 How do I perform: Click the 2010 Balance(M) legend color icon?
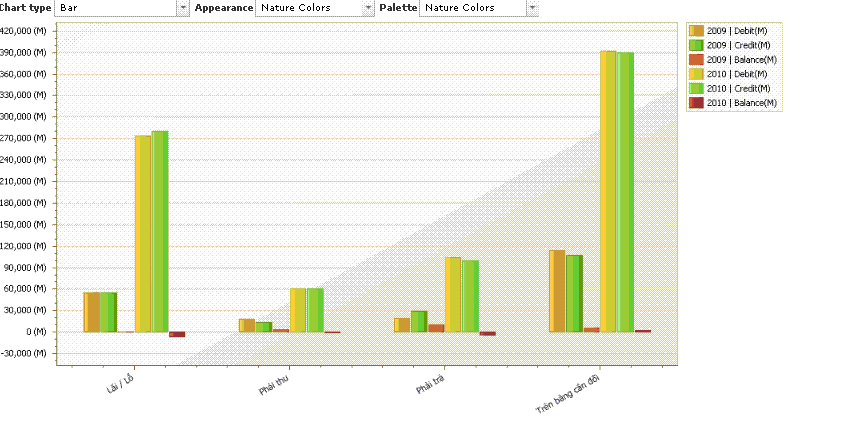click(x=697, y=103)
